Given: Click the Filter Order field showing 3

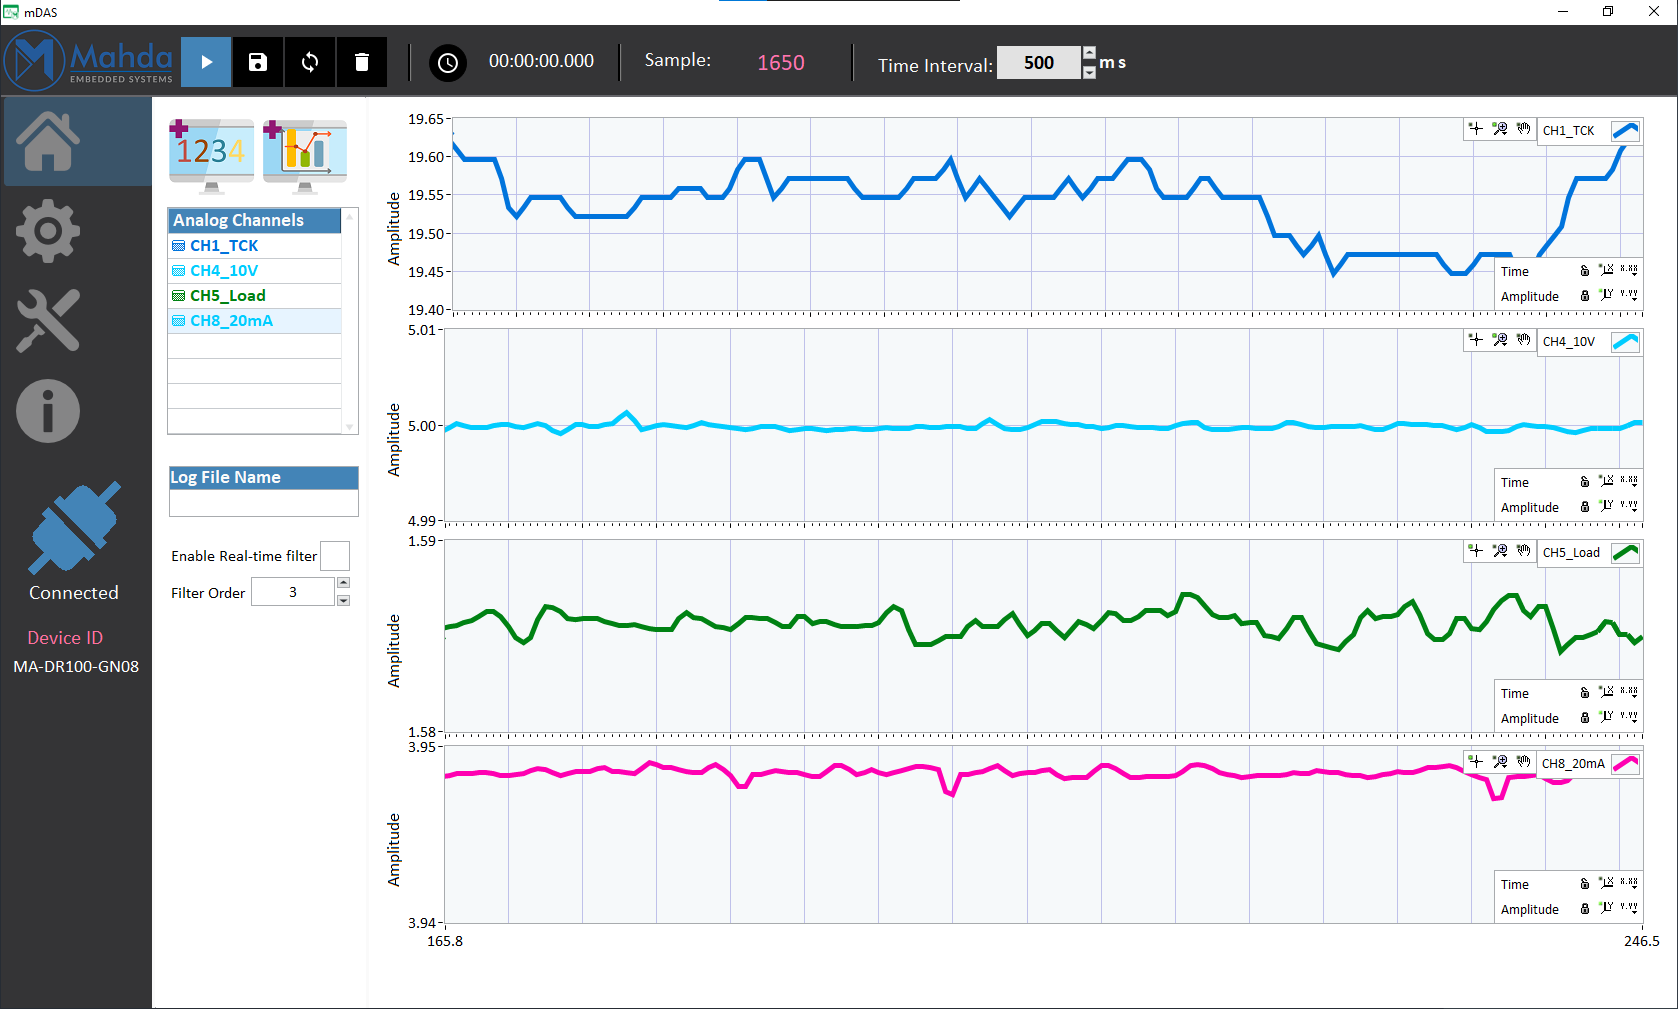Looking at the screenshot, I should pyautogui.click(x=292, y=592).
